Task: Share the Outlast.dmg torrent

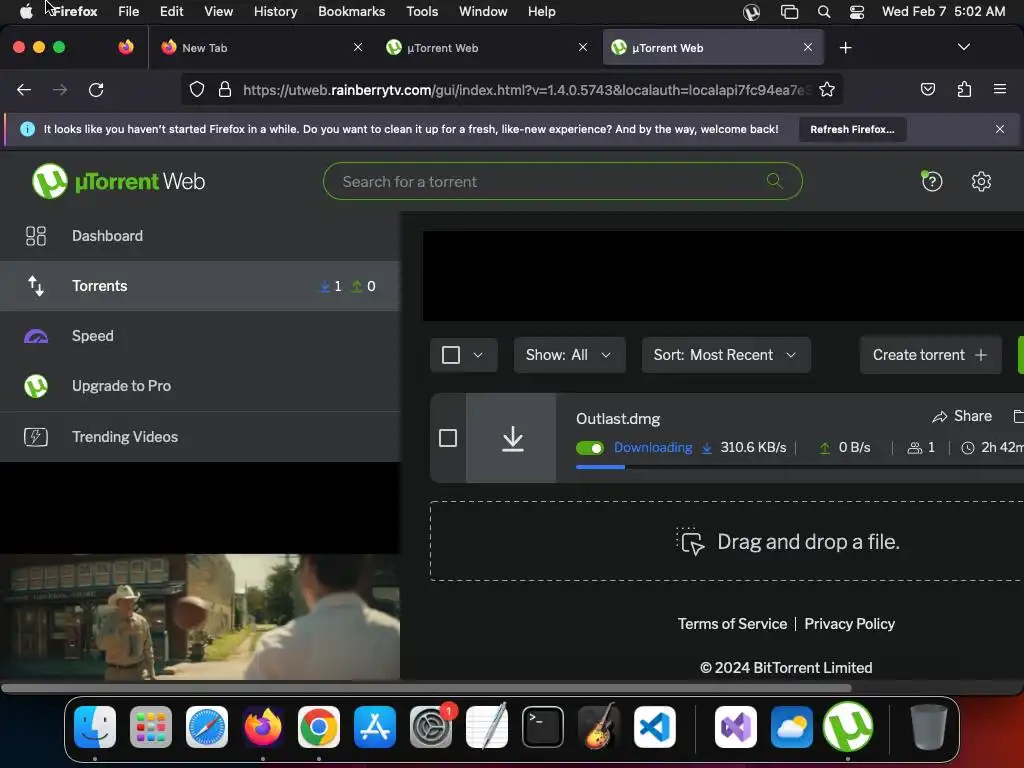Action: (962, 416)
